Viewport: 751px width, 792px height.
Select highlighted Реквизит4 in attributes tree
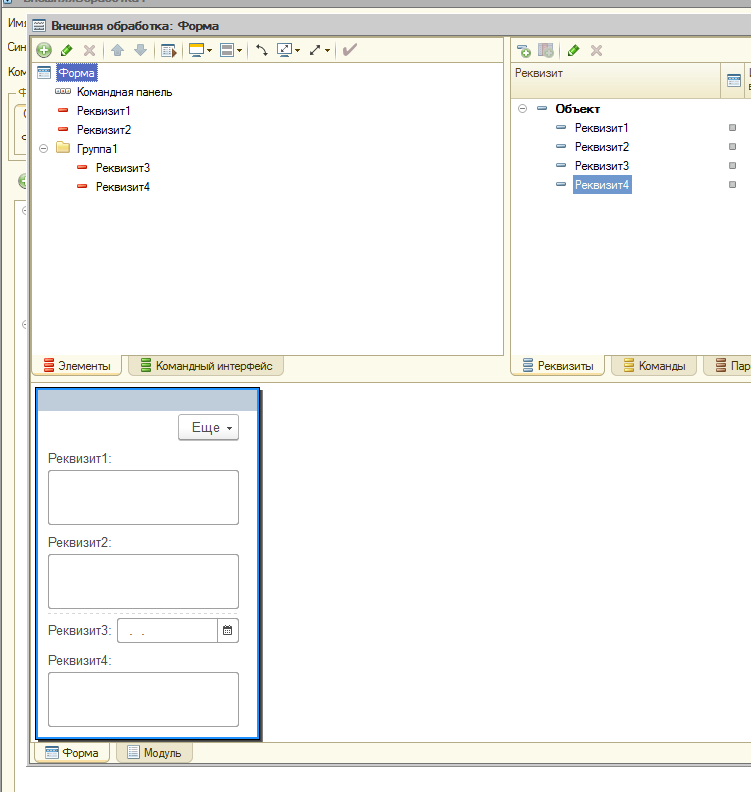(x=602, y=185)
